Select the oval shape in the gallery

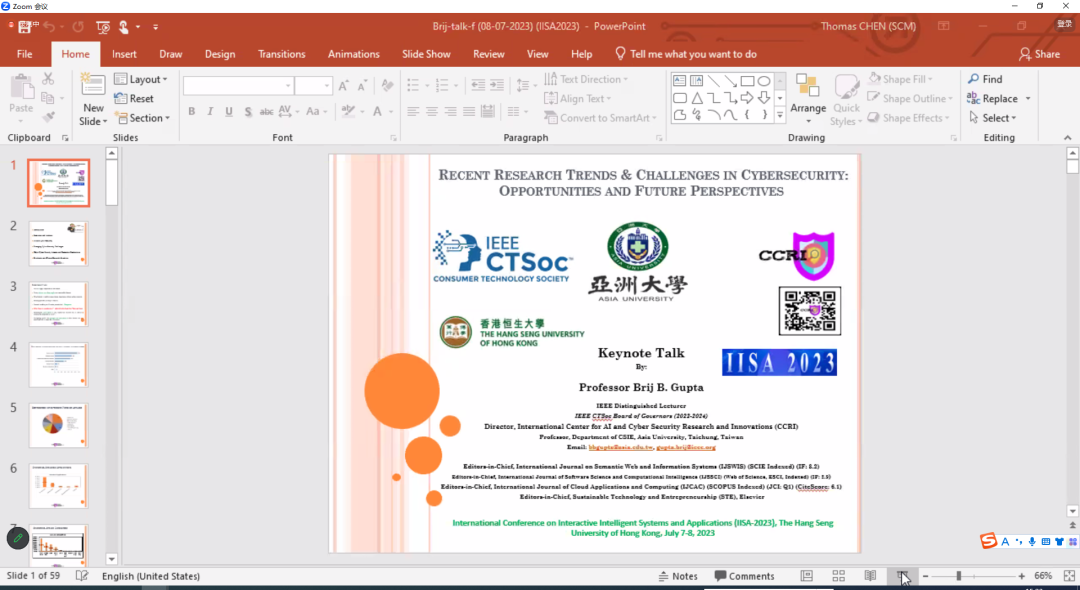click(764, 81)
